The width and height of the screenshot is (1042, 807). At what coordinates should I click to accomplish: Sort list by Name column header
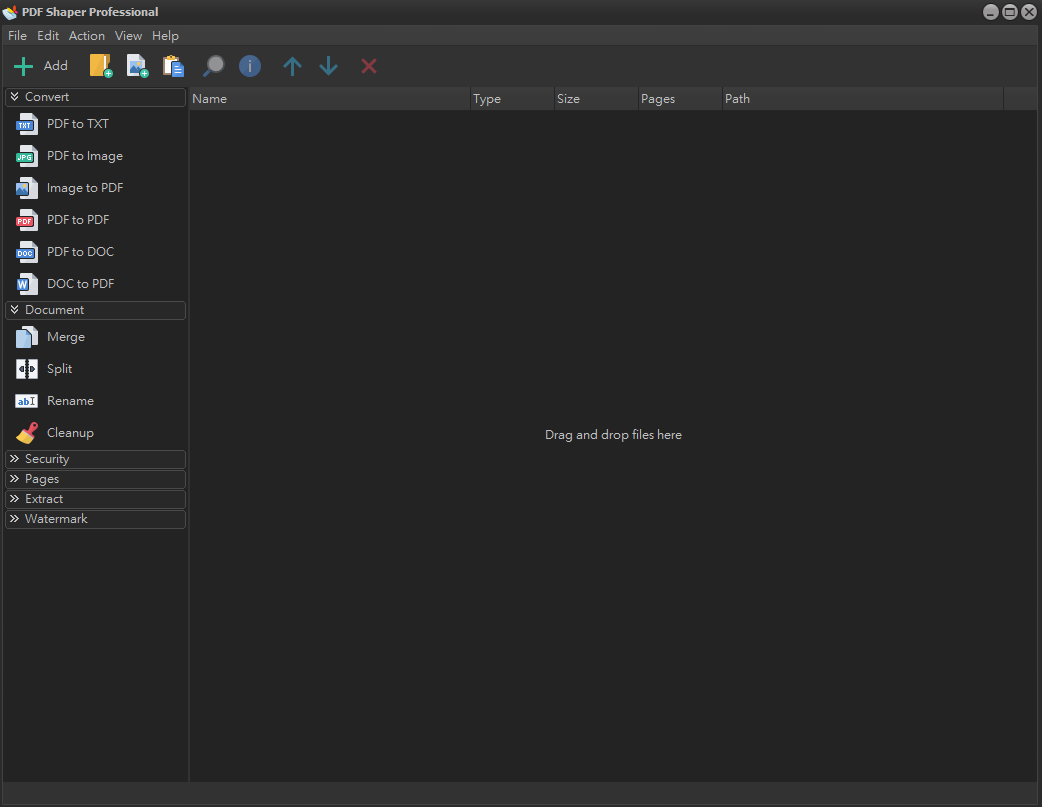(329, 99)
